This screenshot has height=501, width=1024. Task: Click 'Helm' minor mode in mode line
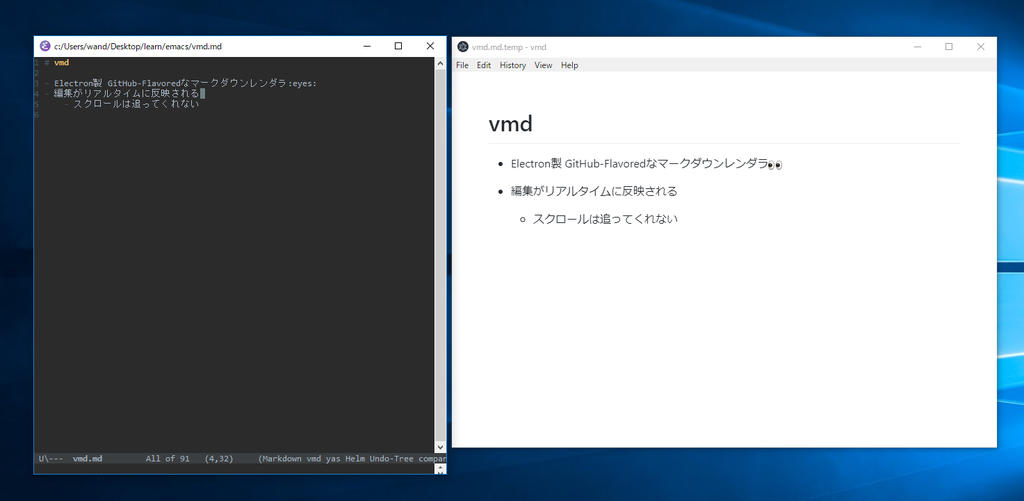click(354, 459)
